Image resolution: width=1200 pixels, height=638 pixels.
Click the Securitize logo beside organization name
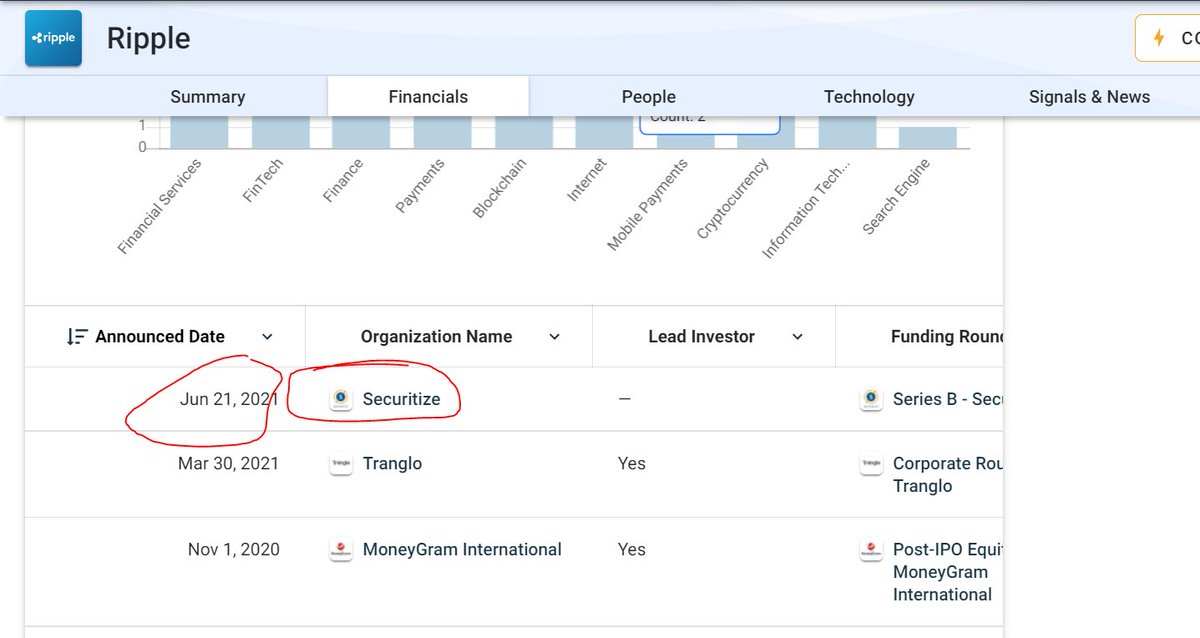(341, 399)
